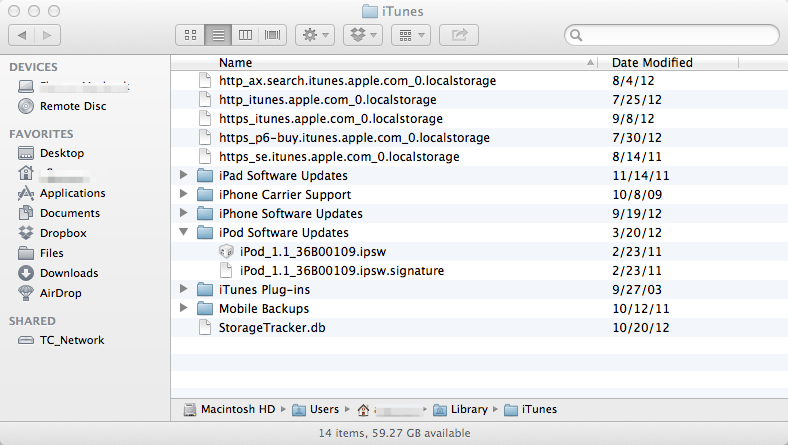This screenshot has height=445, width=788.
Task: Click the ipsw package file icon
Action: click(226, 251)
